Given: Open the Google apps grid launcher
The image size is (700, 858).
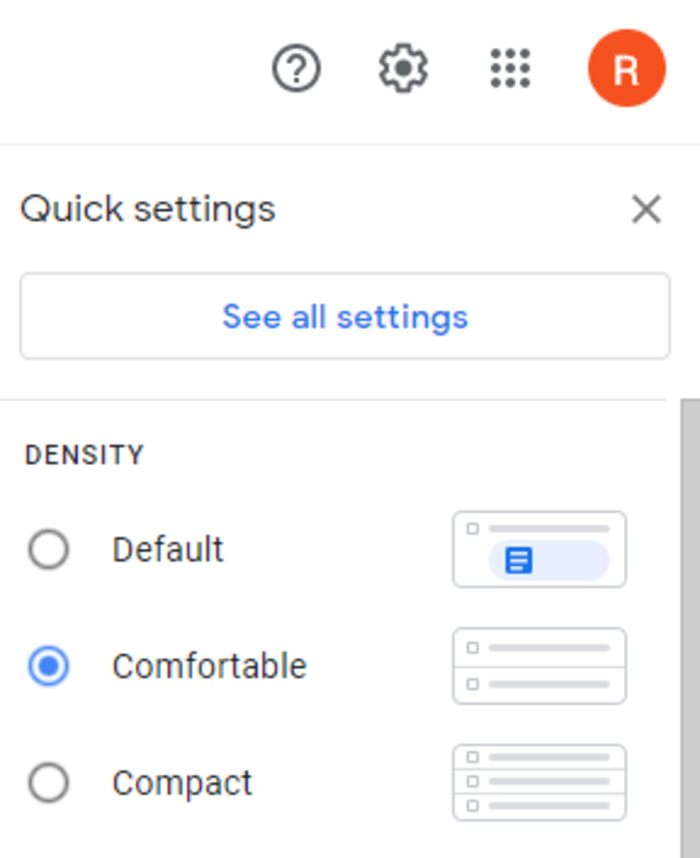Looking at the screenshot, I should (x=510, y=69).
